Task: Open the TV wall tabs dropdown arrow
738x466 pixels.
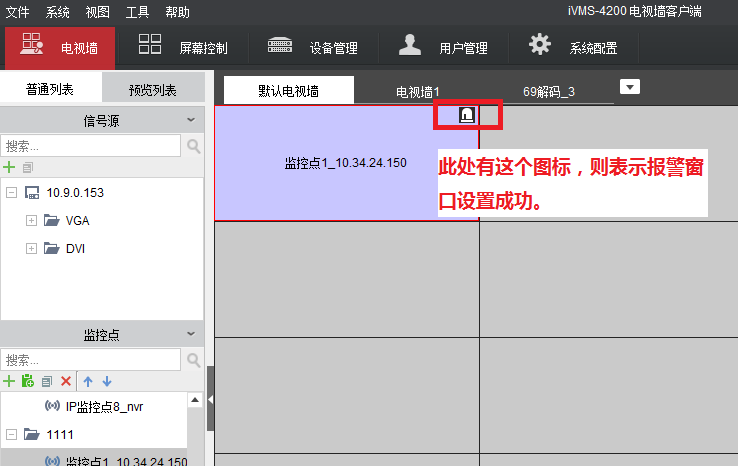Action: [629, 87]
